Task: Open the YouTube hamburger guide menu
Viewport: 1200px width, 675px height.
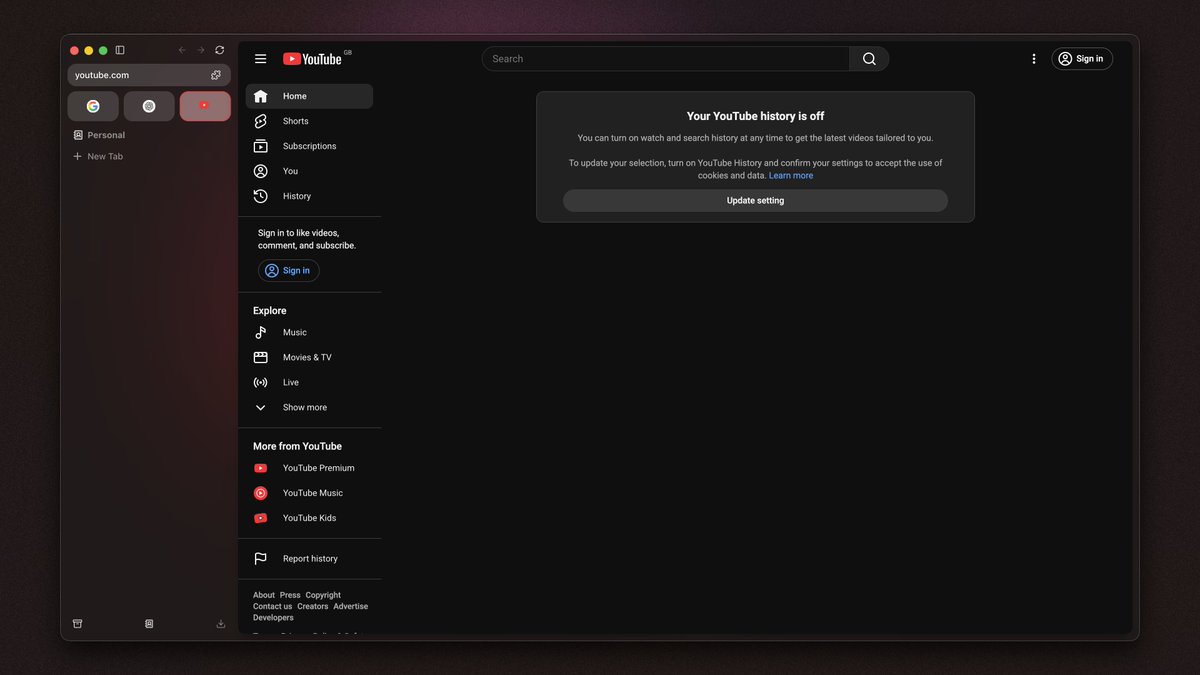Action: (x=261, y=59)
